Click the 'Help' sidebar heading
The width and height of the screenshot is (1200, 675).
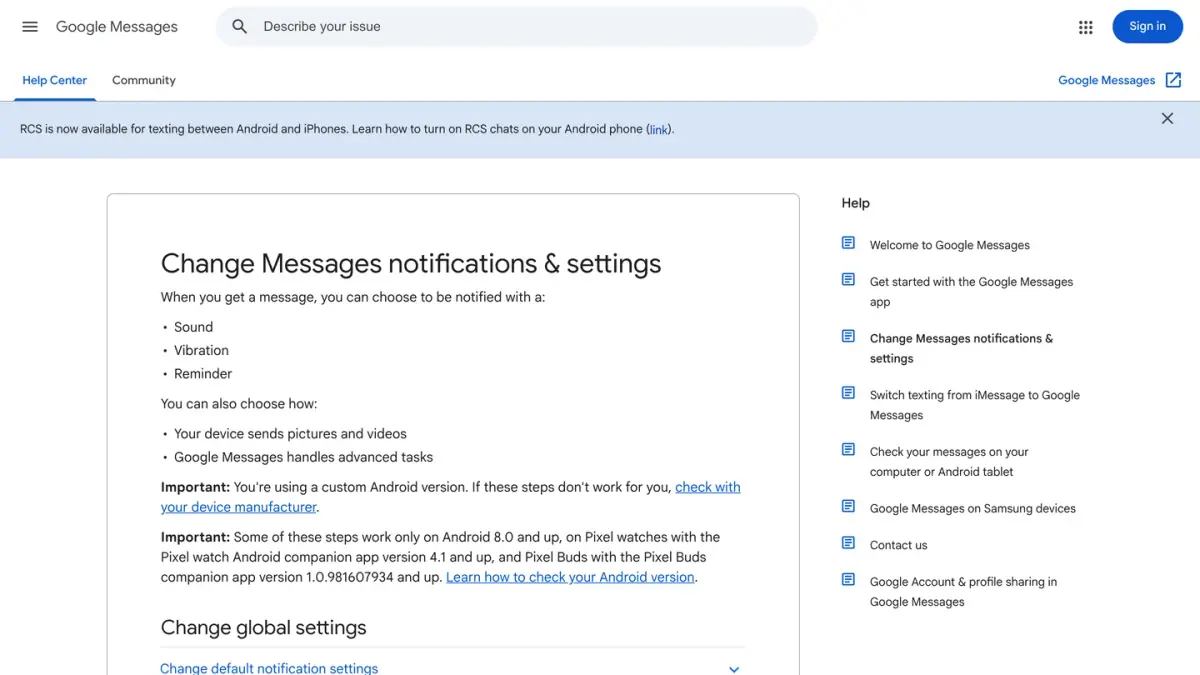pos(856,203)
